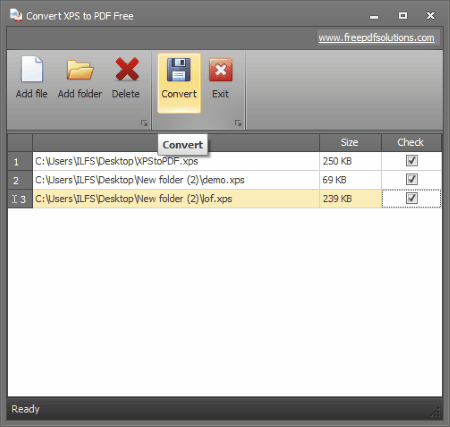Start conversion with Convert floppy icon

[179, 70]
